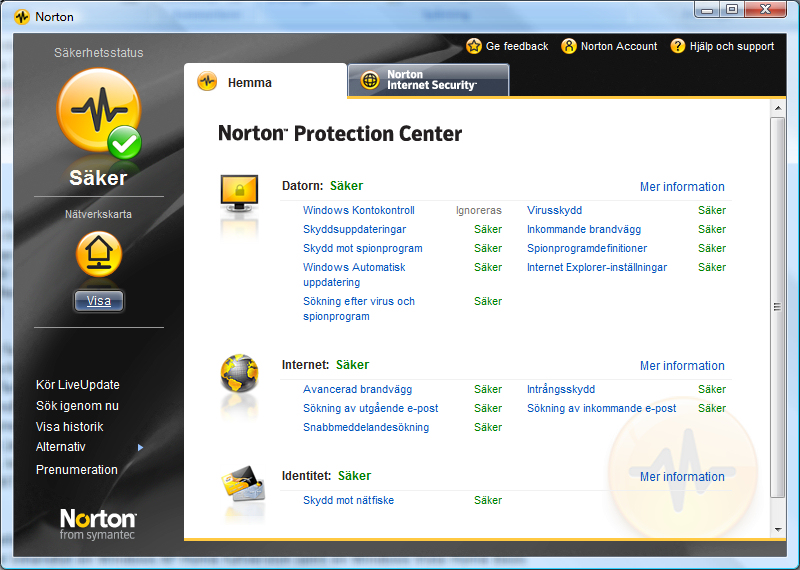The height and width of the screenshot is (570, 800).
Task: Open the Alternativ menu item
Action: click(x=61, y=447)
